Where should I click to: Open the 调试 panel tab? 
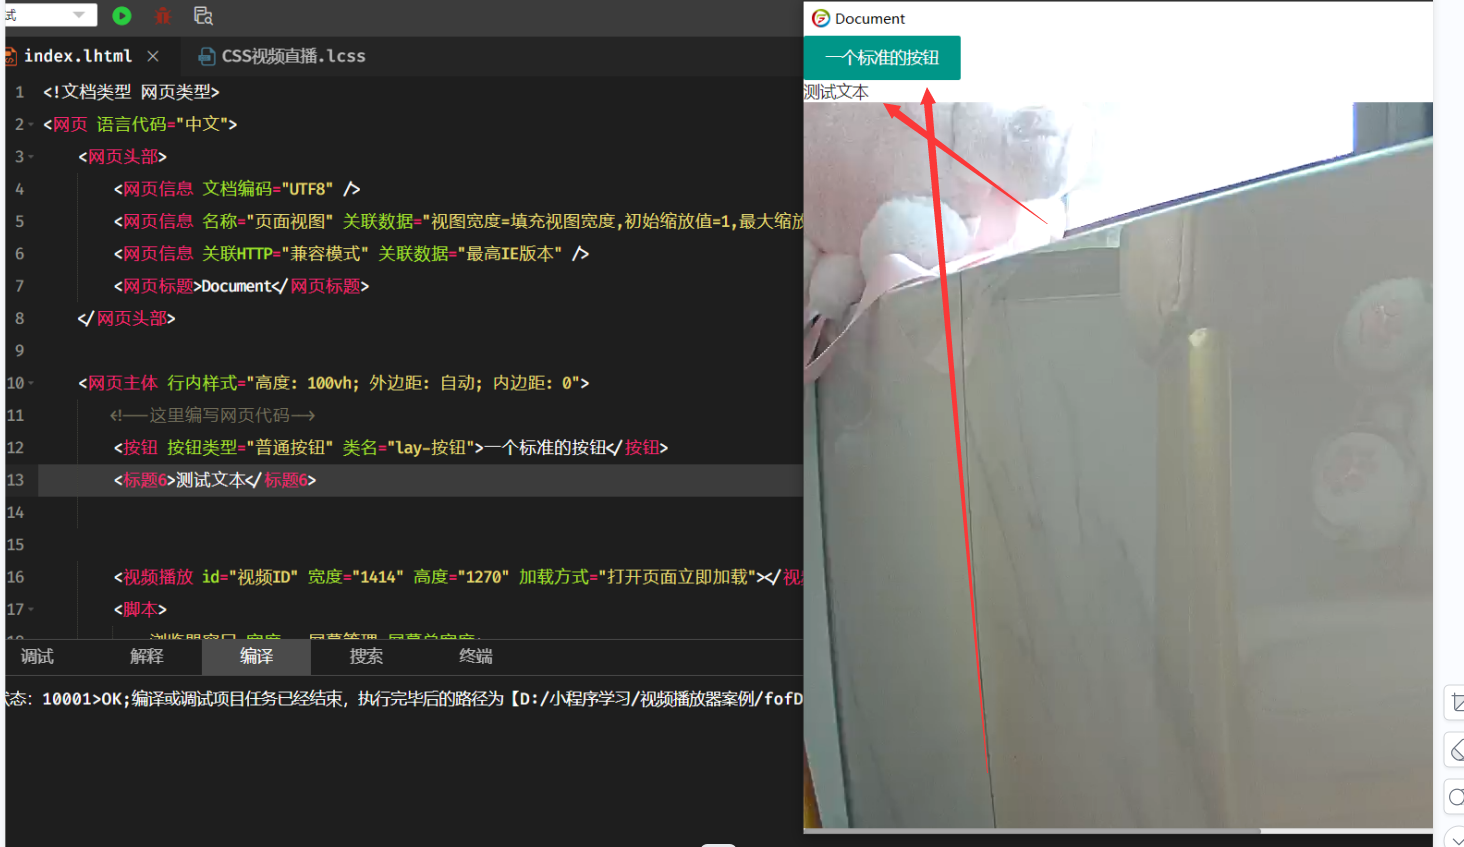[37, 656]
